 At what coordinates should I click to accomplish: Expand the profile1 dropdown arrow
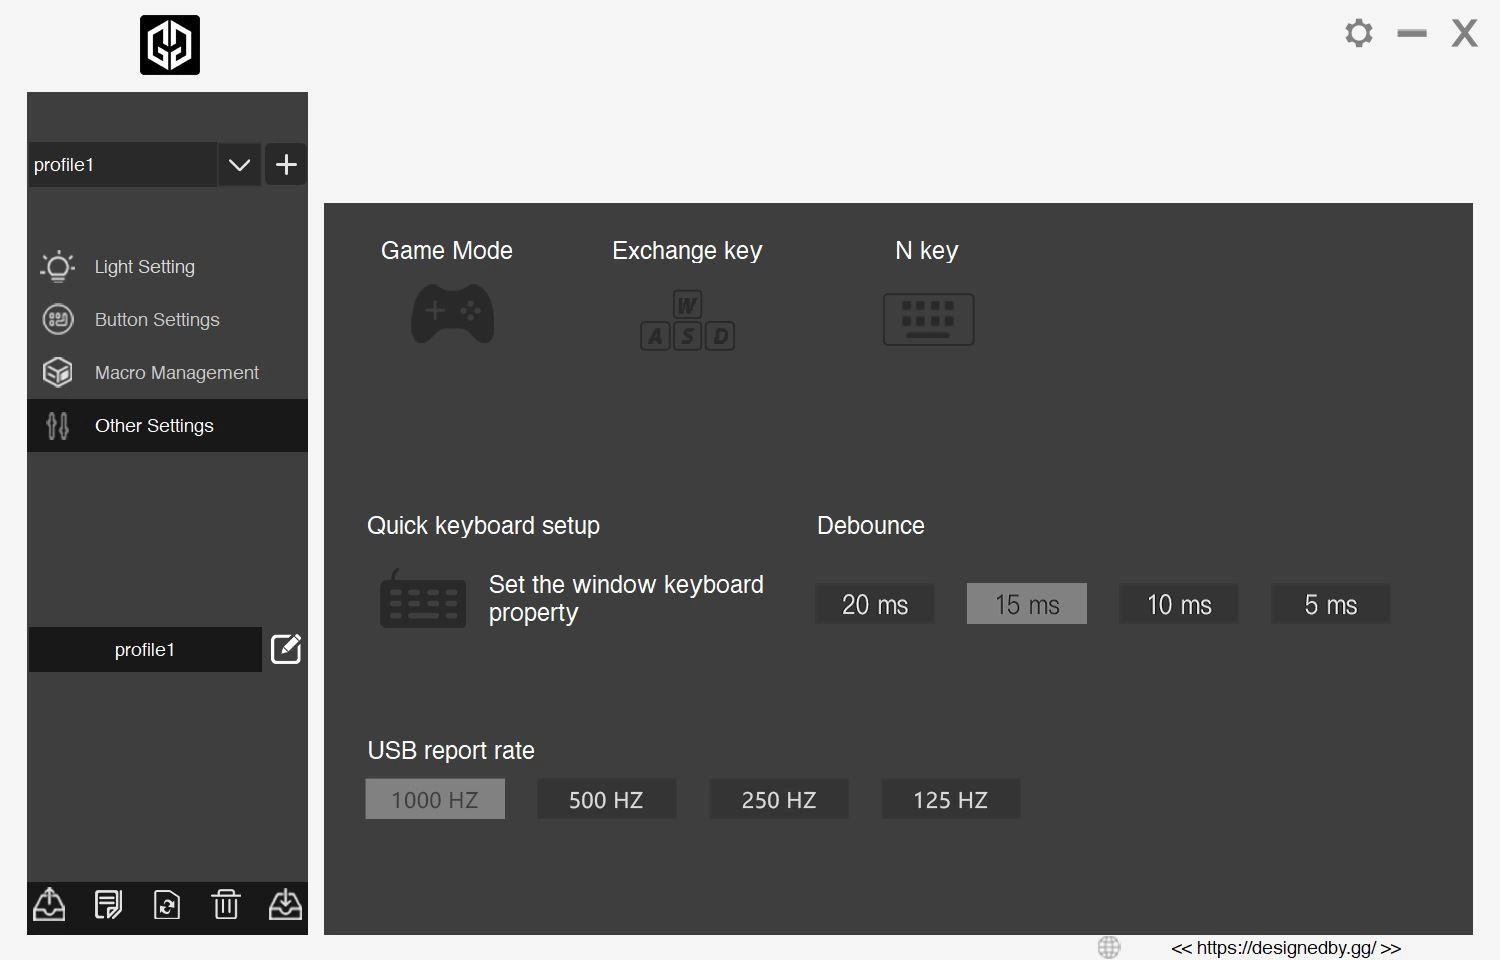click(239, 164)
